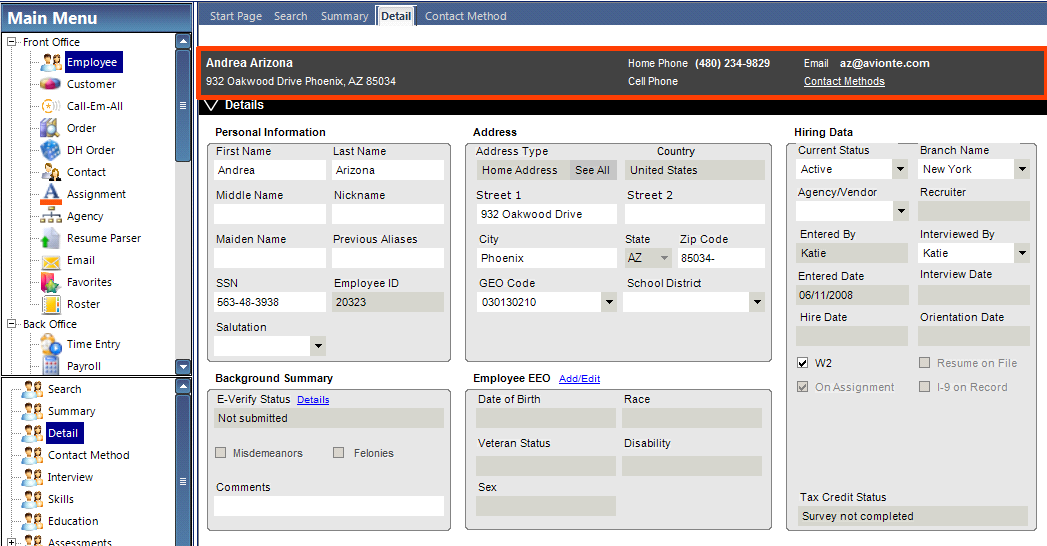Click the Main Menu scroll up arrow

(x=183, y=41)
